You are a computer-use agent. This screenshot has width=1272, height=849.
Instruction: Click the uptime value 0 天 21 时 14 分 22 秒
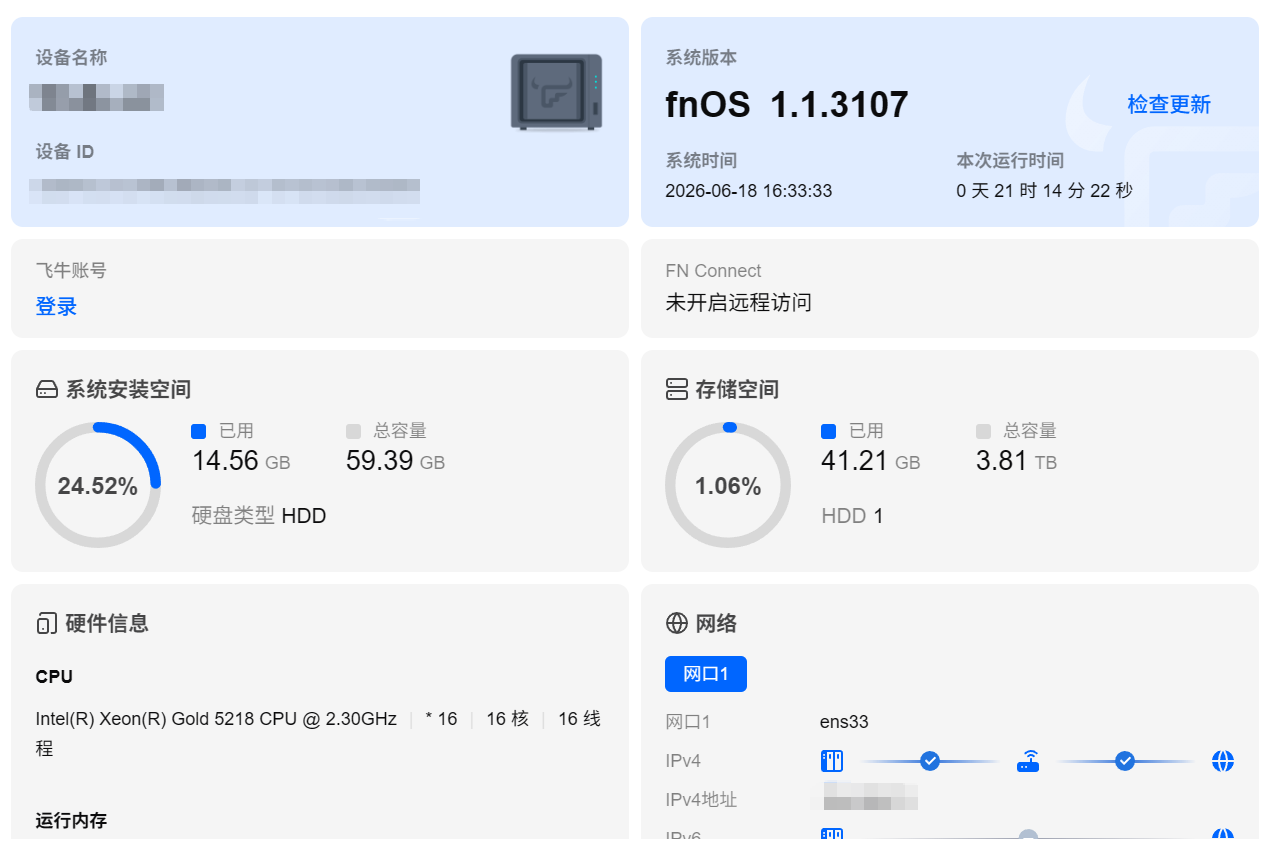tap(1045, 190)
